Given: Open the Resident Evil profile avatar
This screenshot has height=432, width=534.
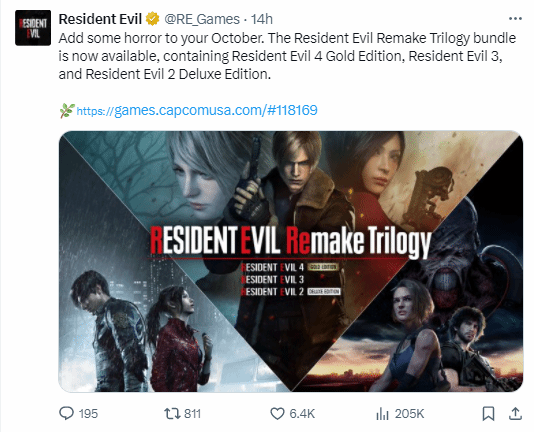Looking at the screenshot, I should tap(33, 28).
